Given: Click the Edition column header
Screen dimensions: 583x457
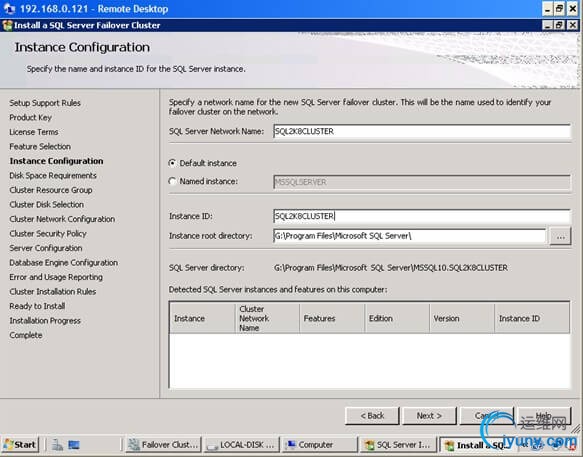Looking at the screenshot, I should click(x=397, y=318).
